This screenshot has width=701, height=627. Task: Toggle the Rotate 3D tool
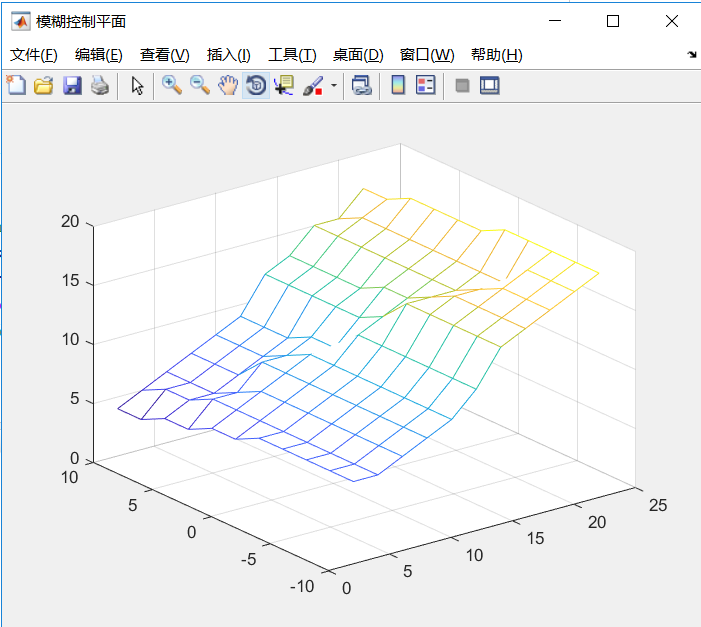tap(256, 85)
